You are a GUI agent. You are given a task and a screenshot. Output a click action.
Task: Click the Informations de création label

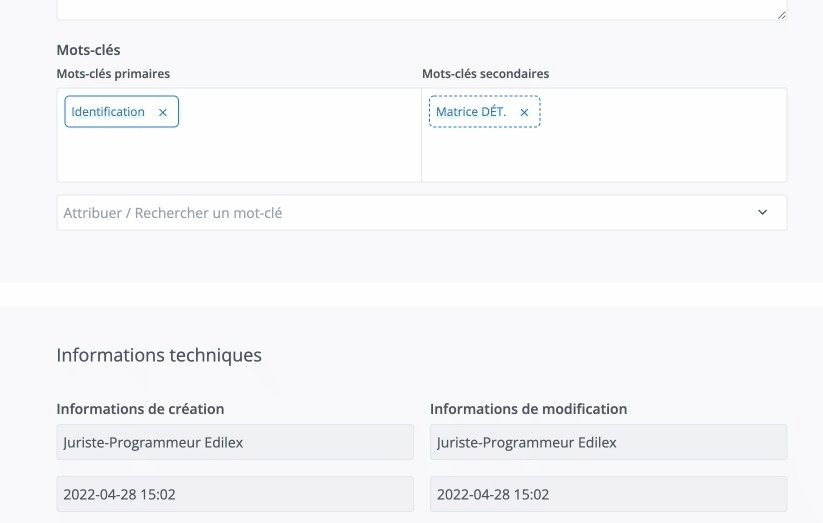pyautogui.click(x=140, y=409)
